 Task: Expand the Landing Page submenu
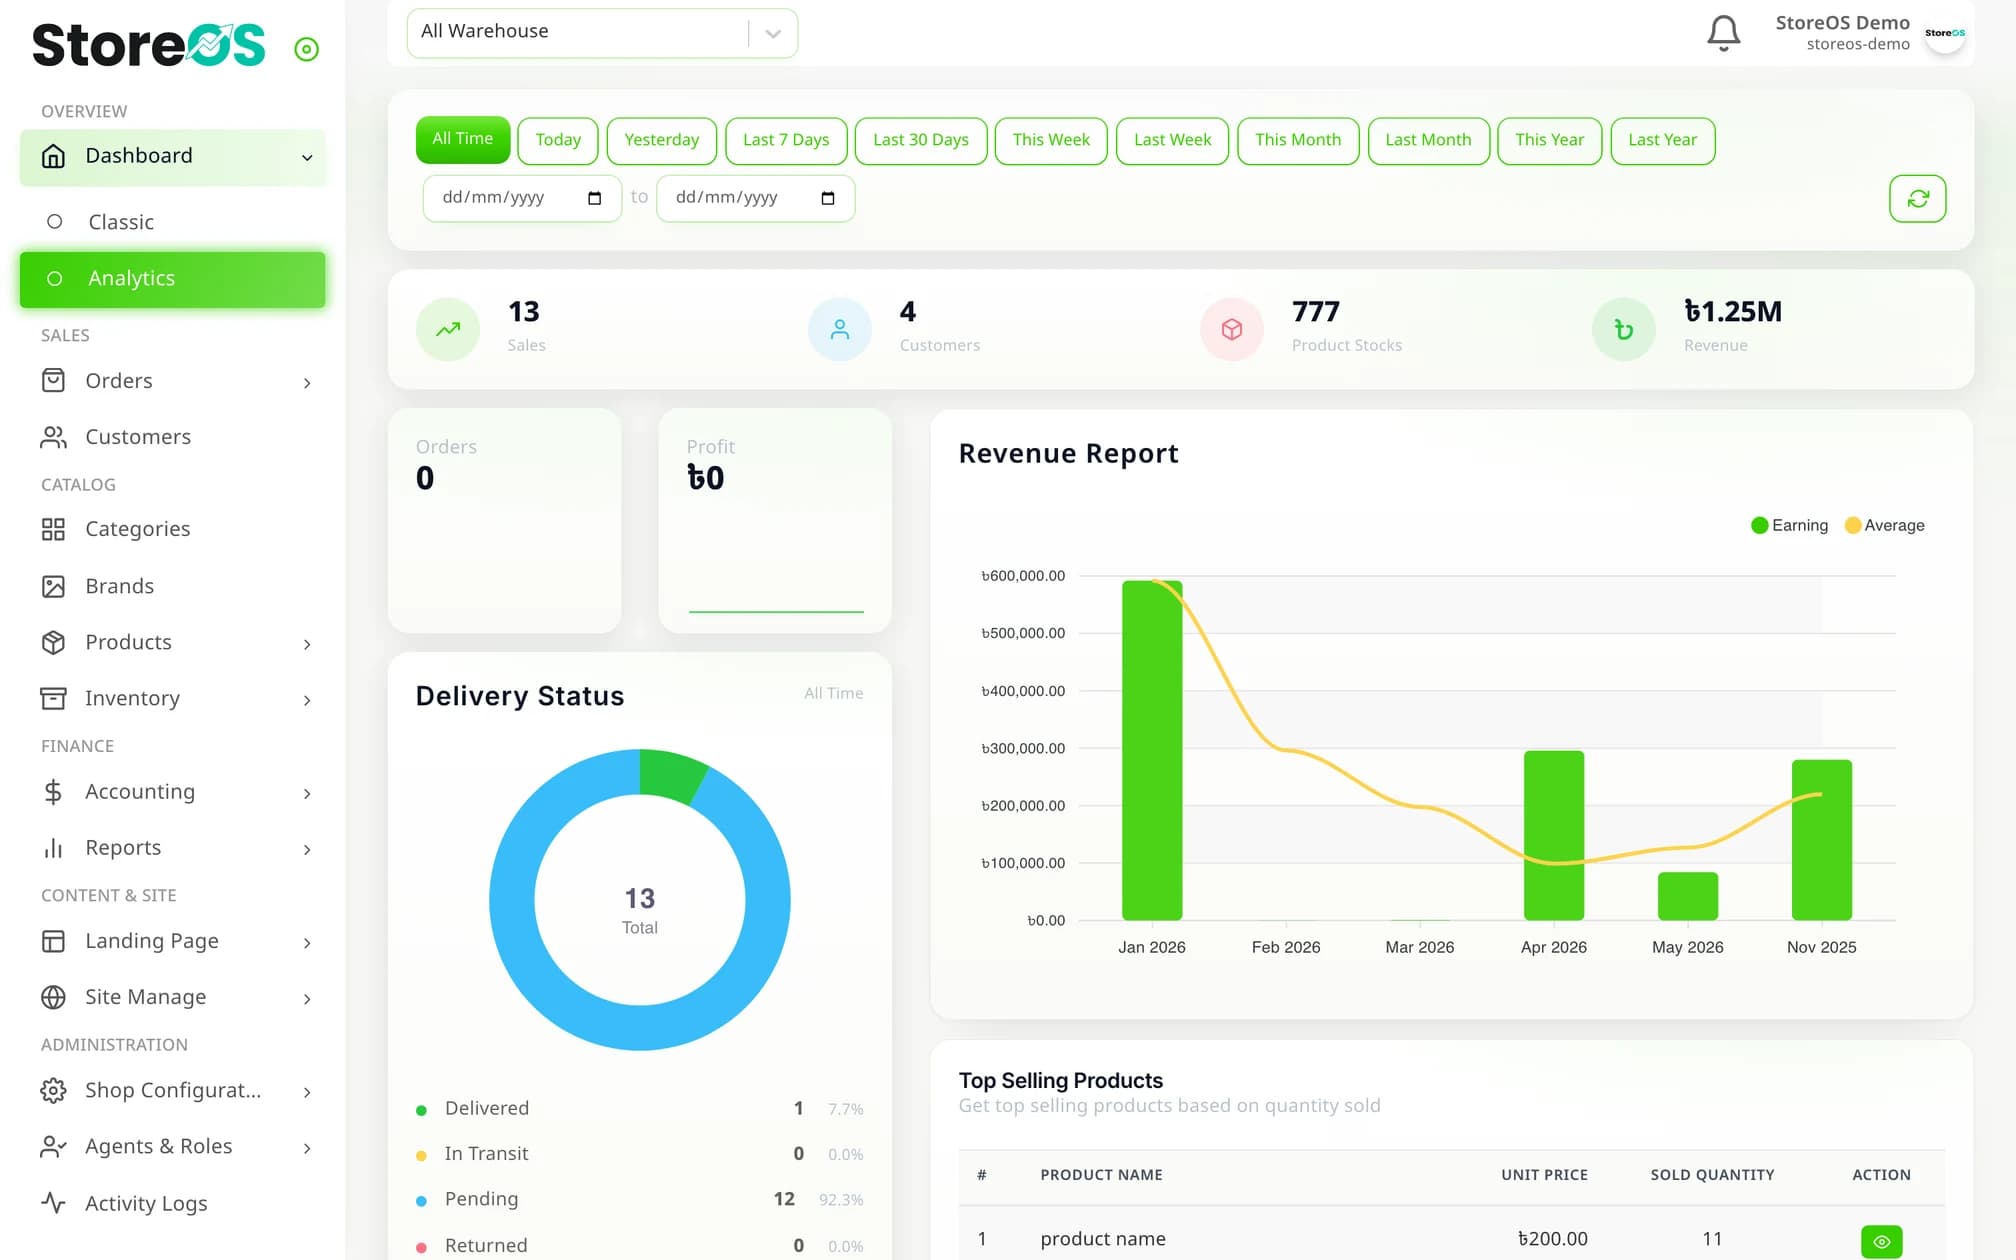(172, 942)
